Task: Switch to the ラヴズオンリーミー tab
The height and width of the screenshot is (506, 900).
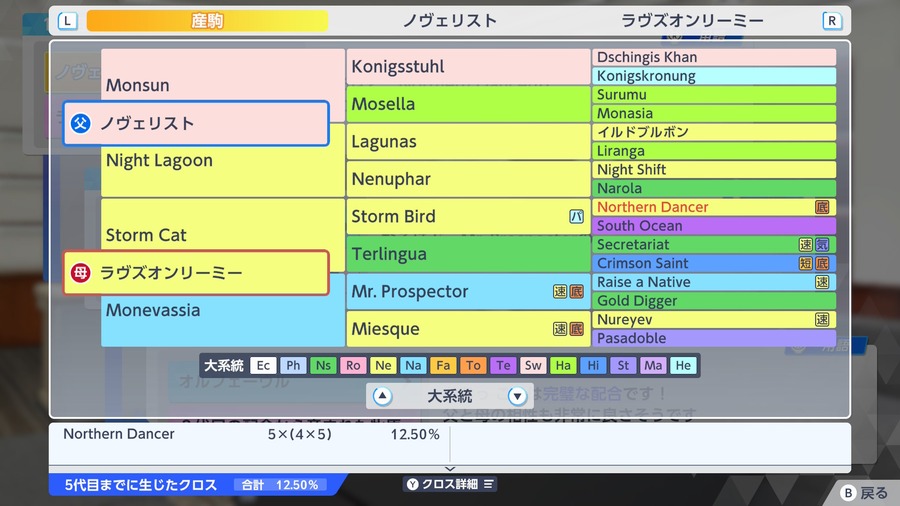Action: tap(692, 21)
